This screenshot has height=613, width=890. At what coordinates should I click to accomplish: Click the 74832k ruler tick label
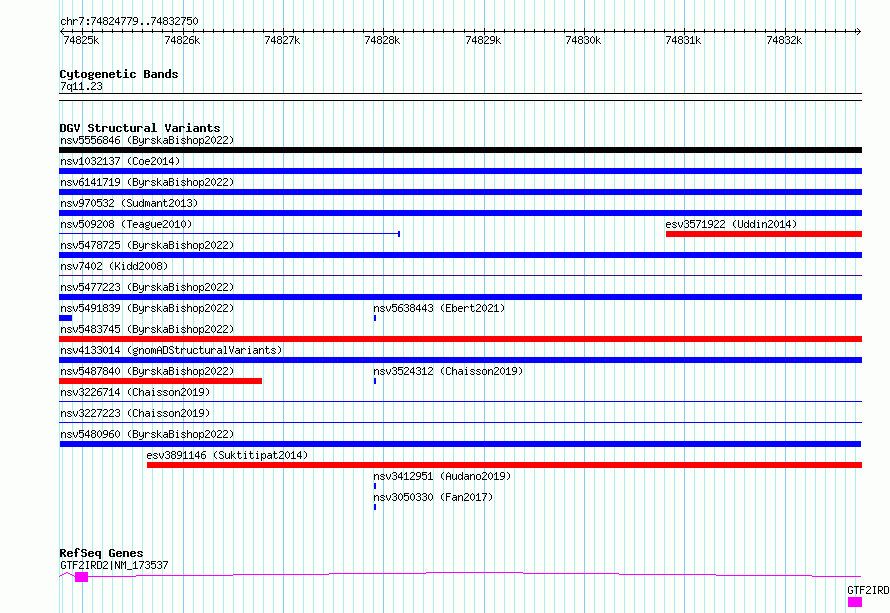point(784,40)
